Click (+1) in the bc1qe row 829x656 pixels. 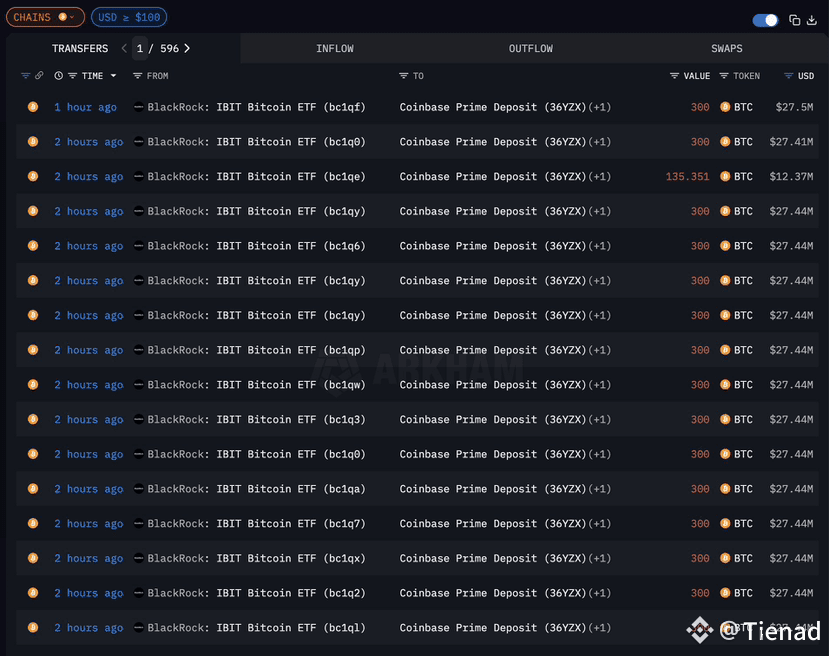tap(600, 177)
